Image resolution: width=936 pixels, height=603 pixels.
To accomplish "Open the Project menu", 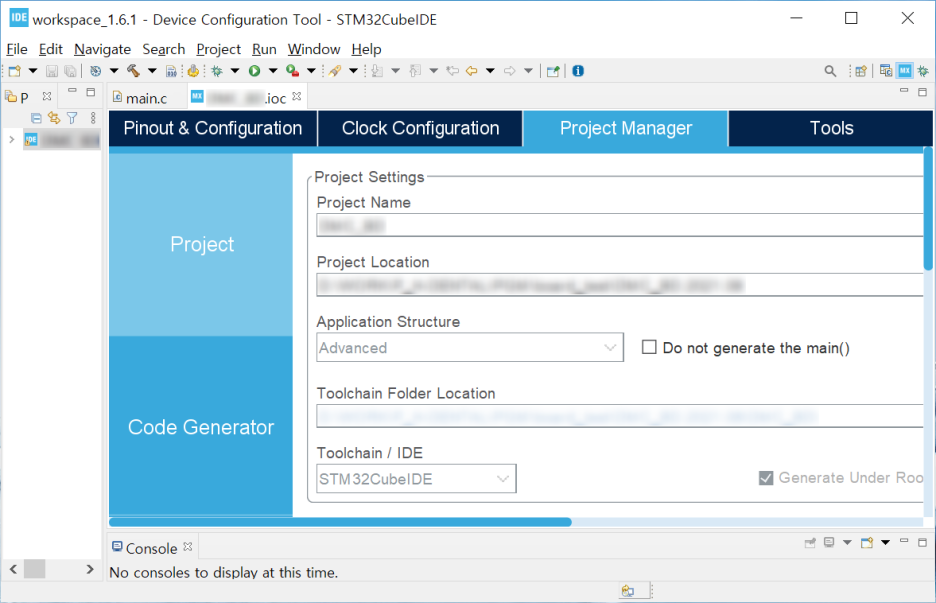I will [x=218, y=49].
